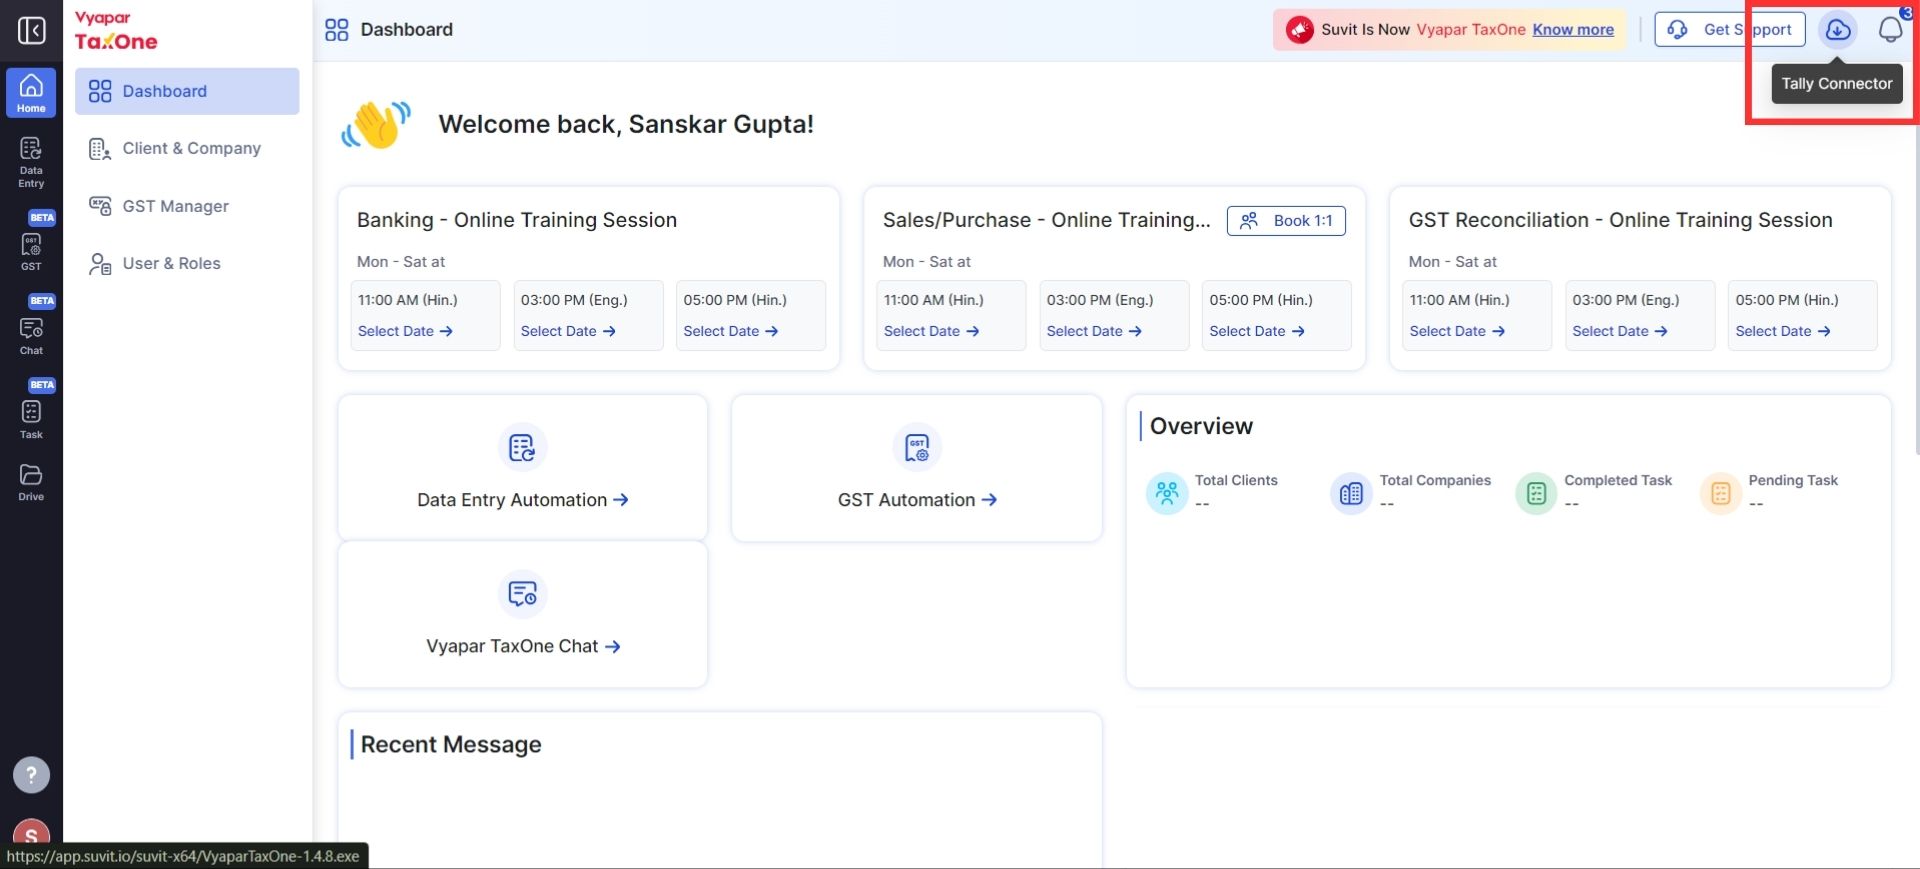Open the notifications bell
This screenshot has width=1920, height=869.
tap(1890, 30)
